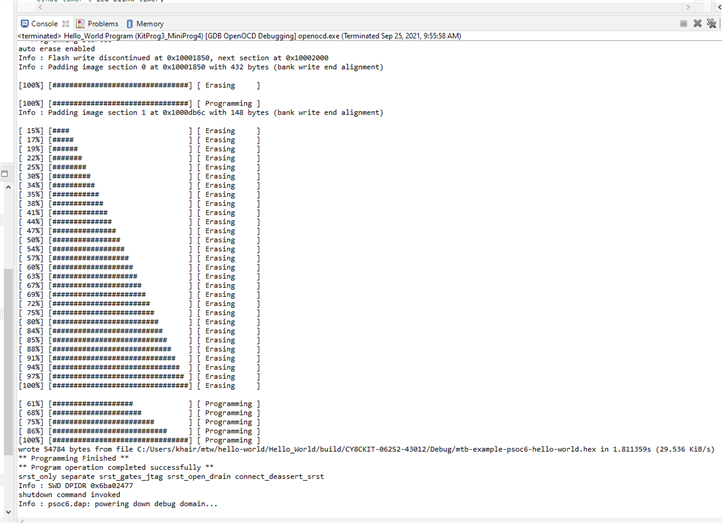Click the editor horizontal scrollbar right arrow
The image size is (722, 523).
[688, 7]
